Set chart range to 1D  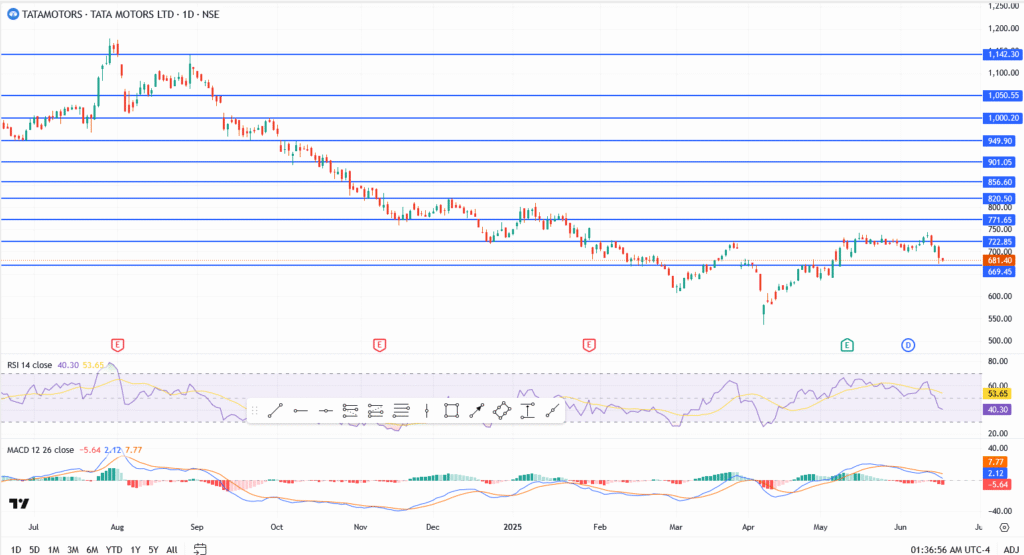coord(16,550)
